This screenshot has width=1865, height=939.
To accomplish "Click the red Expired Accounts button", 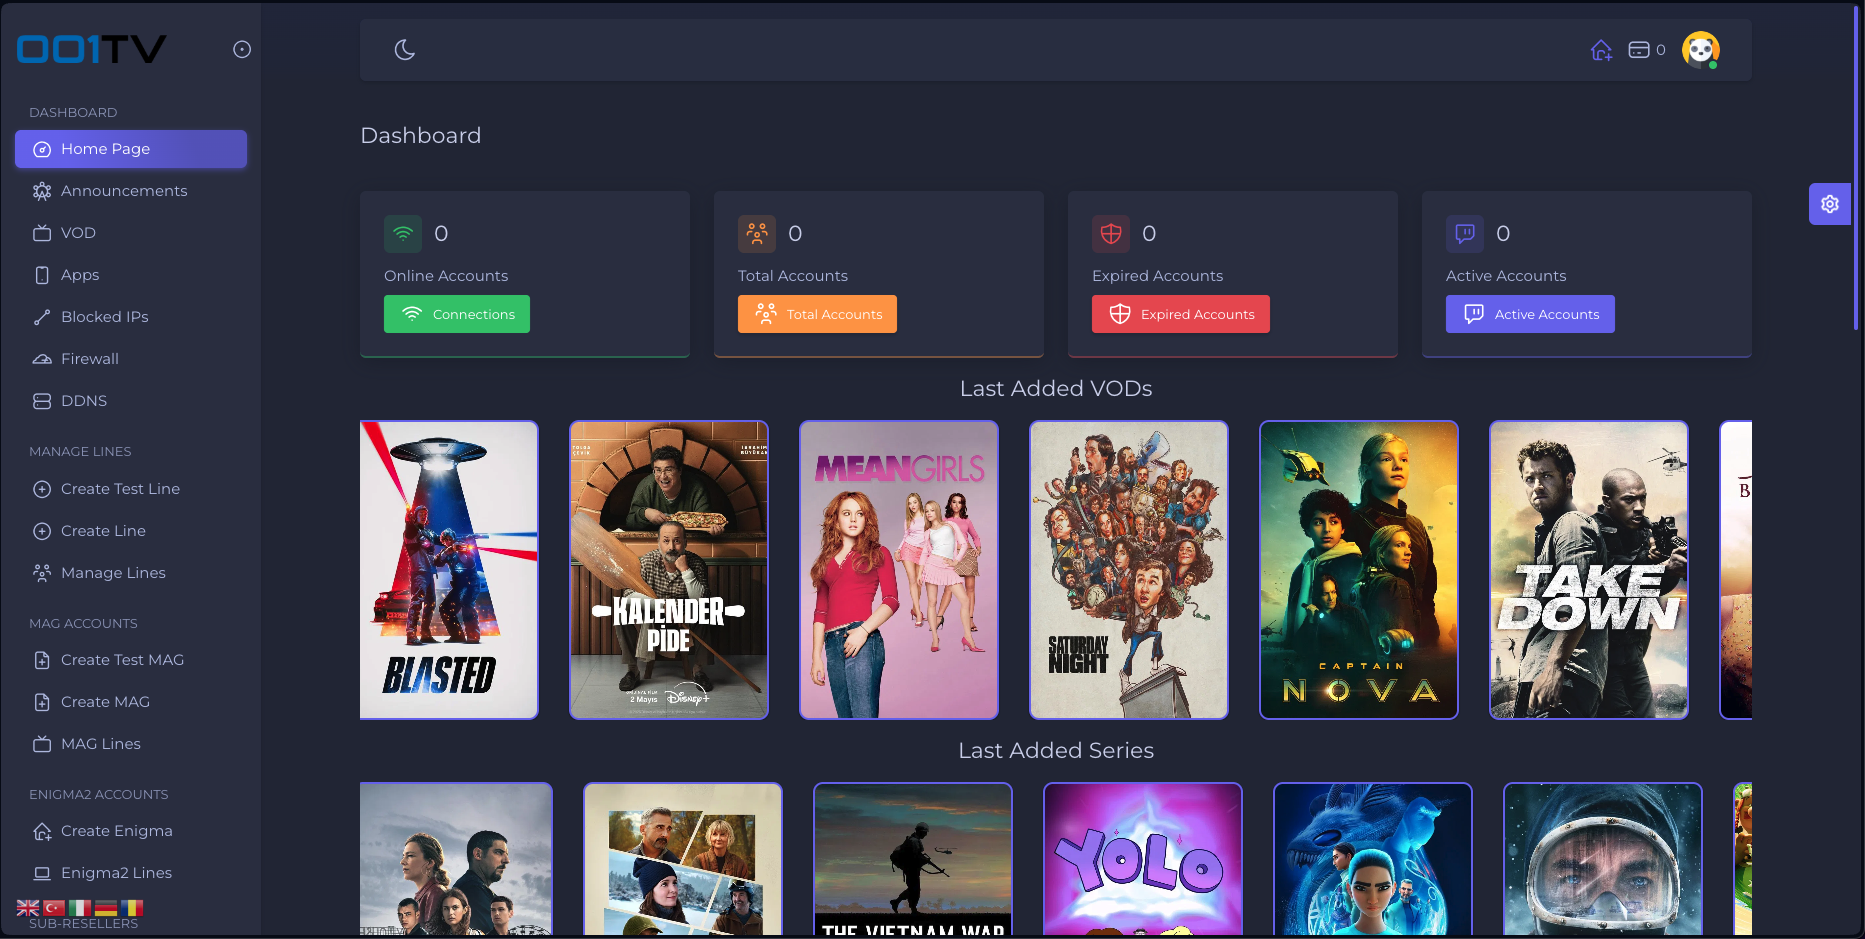I will (1181, 314).
